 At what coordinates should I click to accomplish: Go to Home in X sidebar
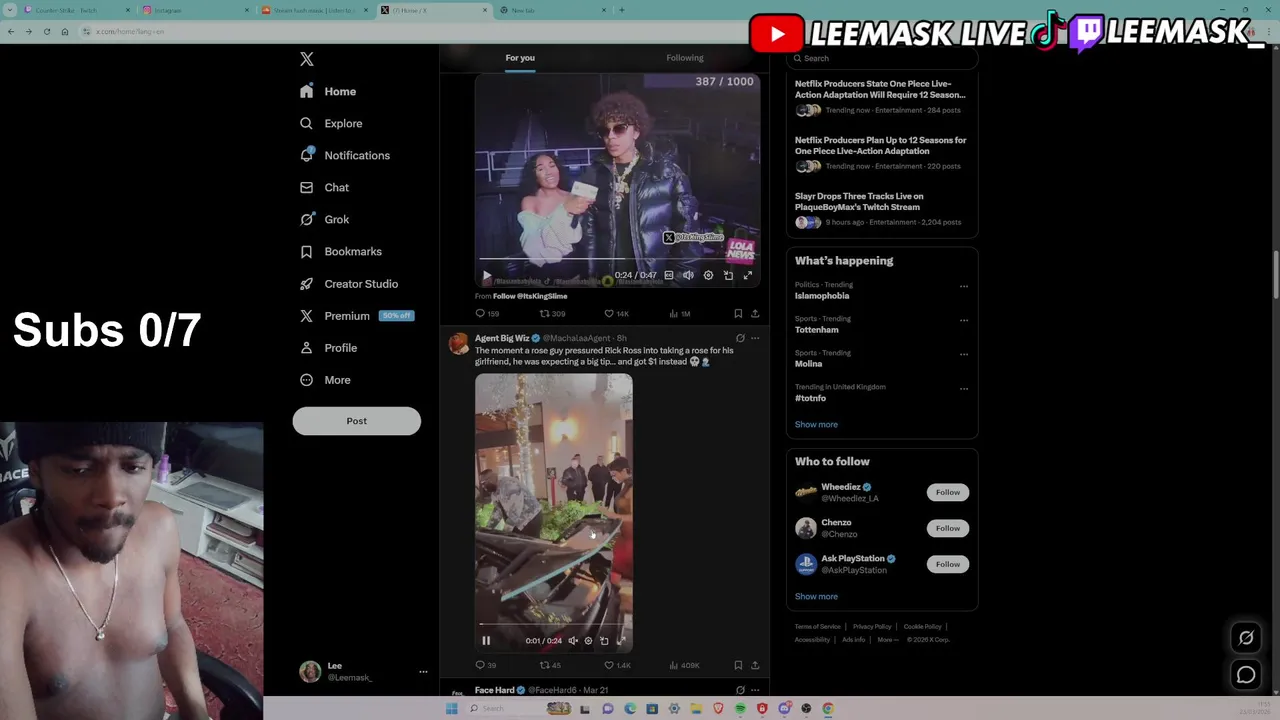(328, 91)
